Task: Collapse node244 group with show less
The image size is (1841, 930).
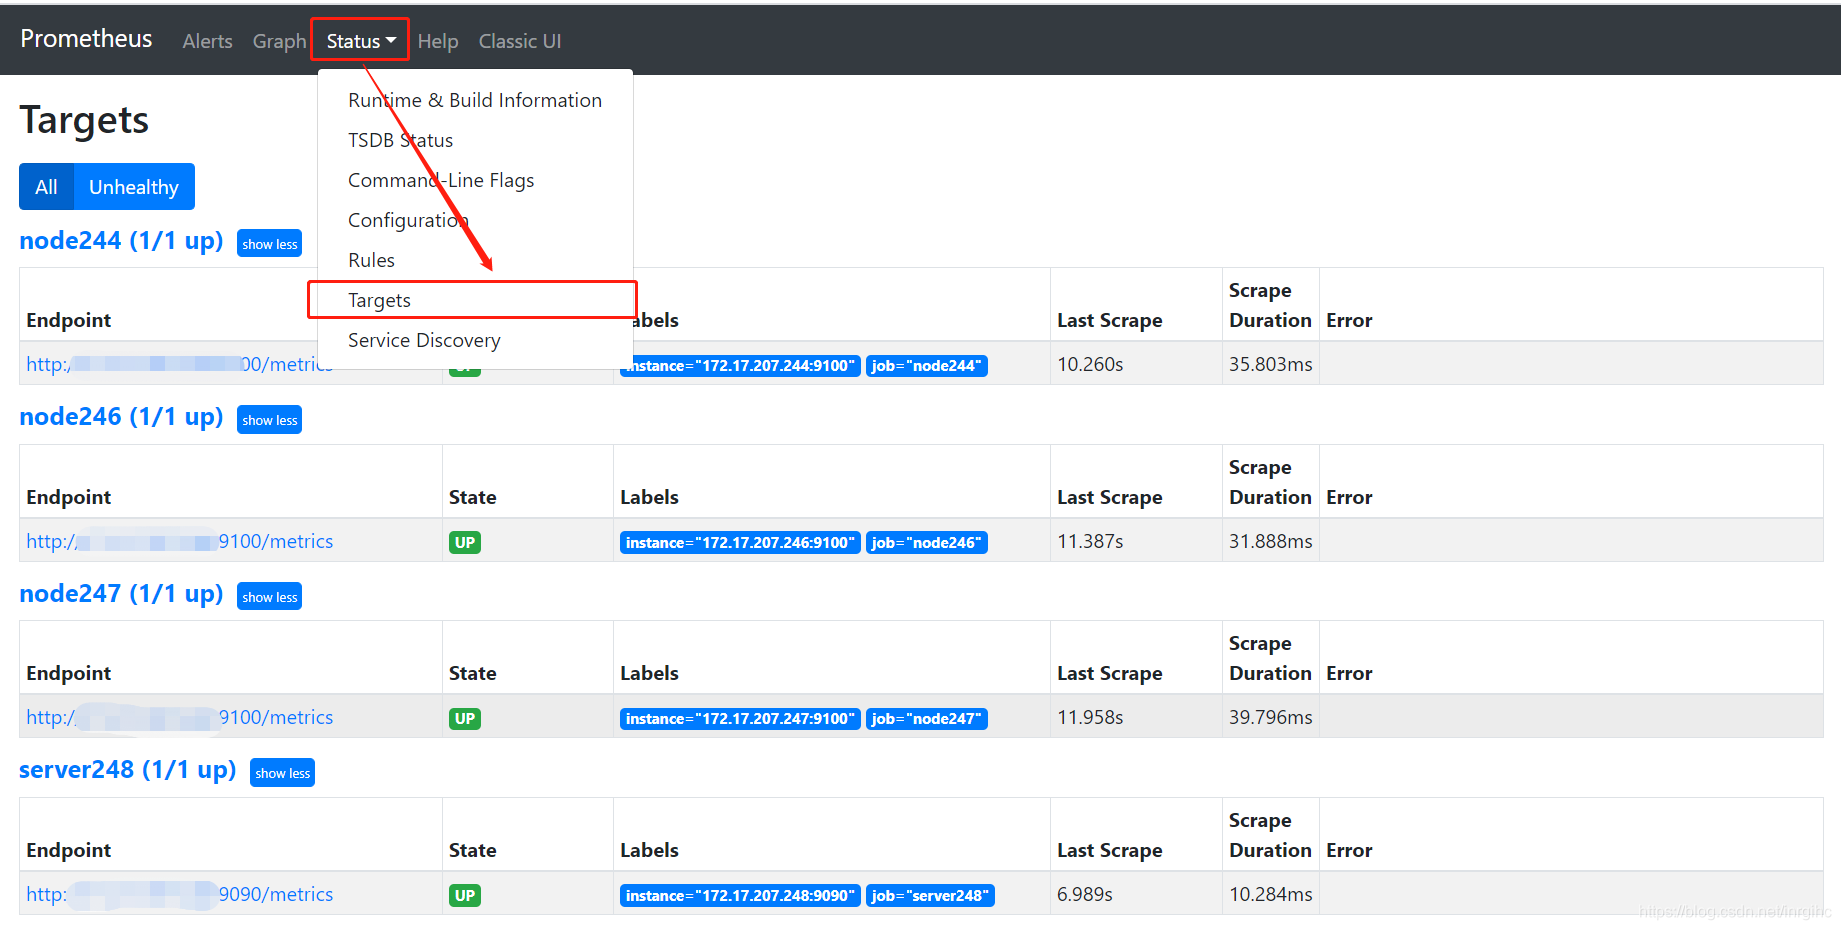Action: pyautogui.click(x=270, y=244)
